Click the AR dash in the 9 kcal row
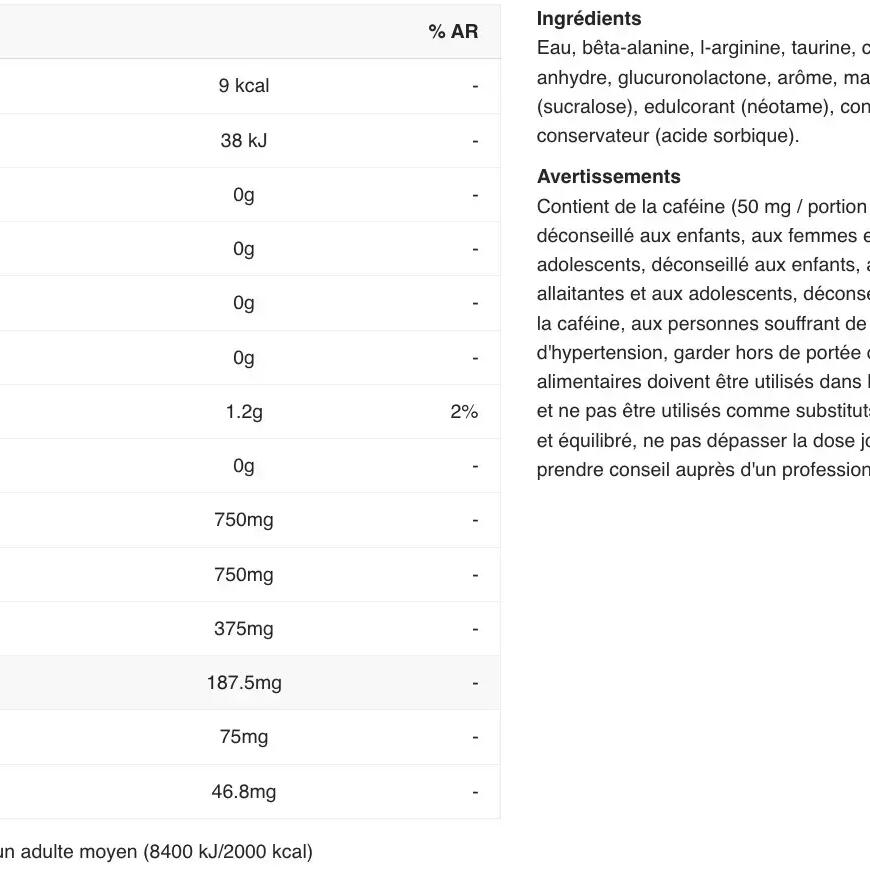 coord(475,86)
